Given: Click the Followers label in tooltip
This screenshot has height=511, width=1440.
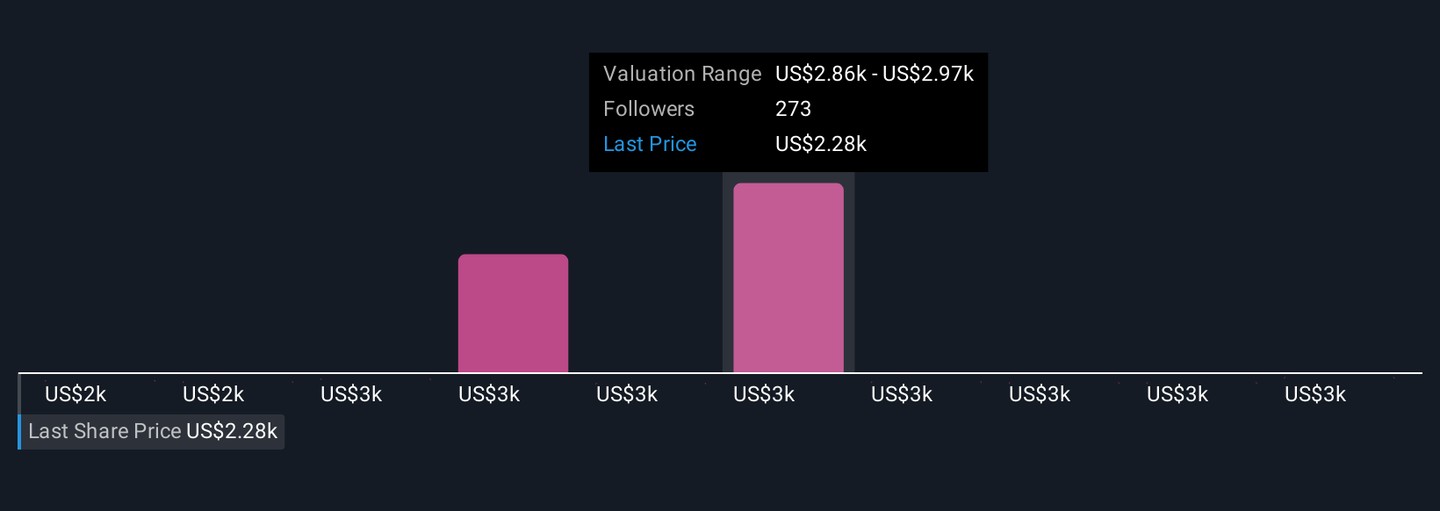Looking at the screenshot, I should (648, 109).
